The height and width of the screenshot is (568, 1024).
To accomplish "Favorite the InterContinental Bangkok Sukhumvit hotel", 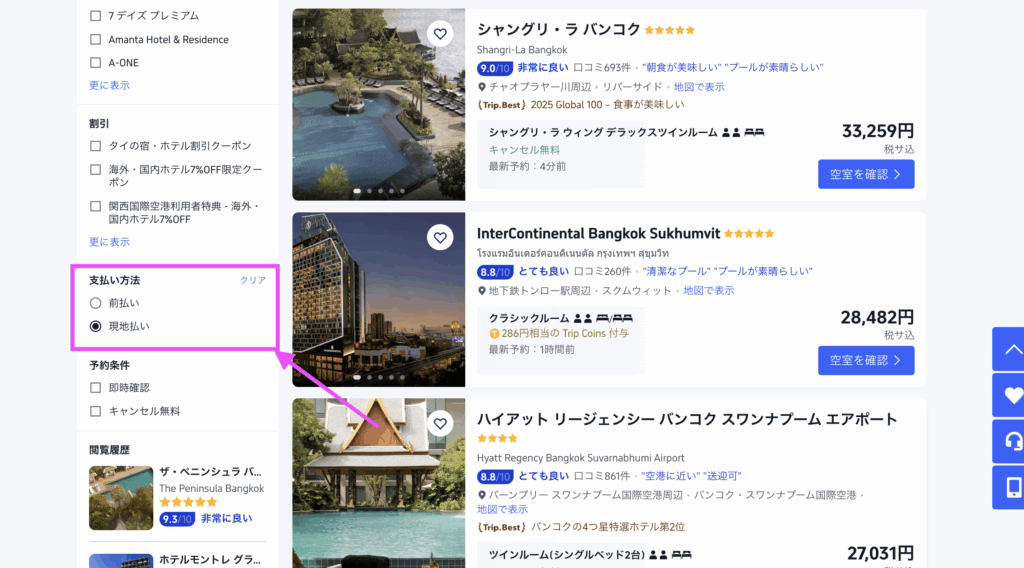I will [x=440, y=238].
